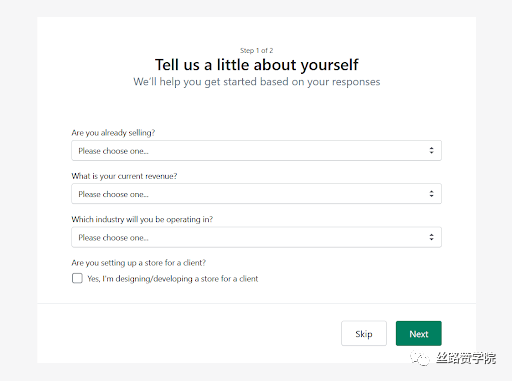This screenshot has width=512, height=381.
Task: Open the current revenue dropdown
Action: click(x=256, y=194)
